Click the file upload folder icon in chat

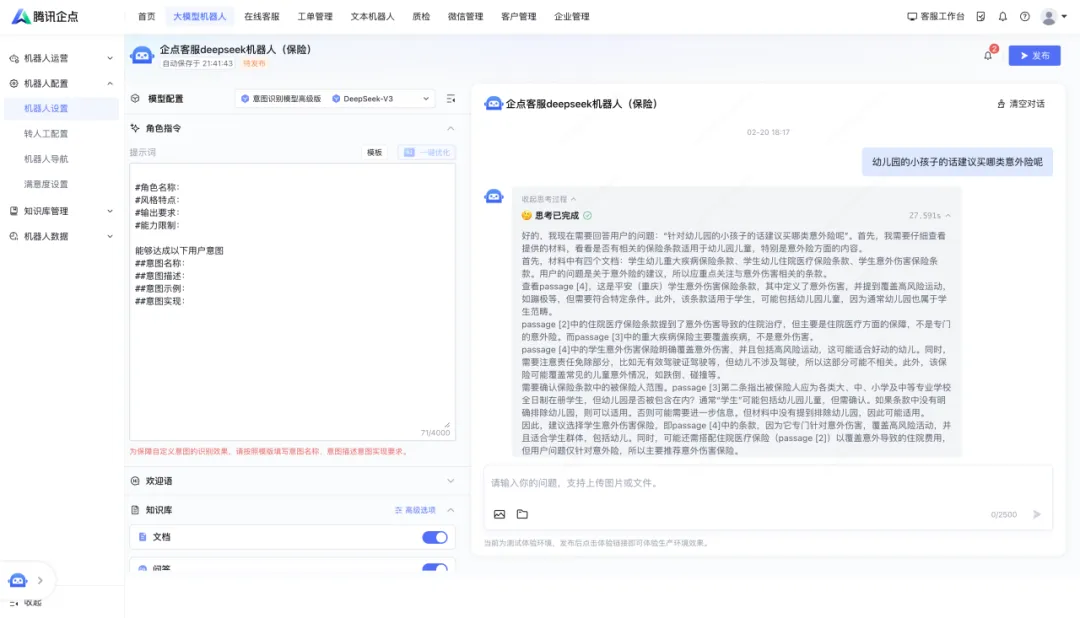[524, 513]
